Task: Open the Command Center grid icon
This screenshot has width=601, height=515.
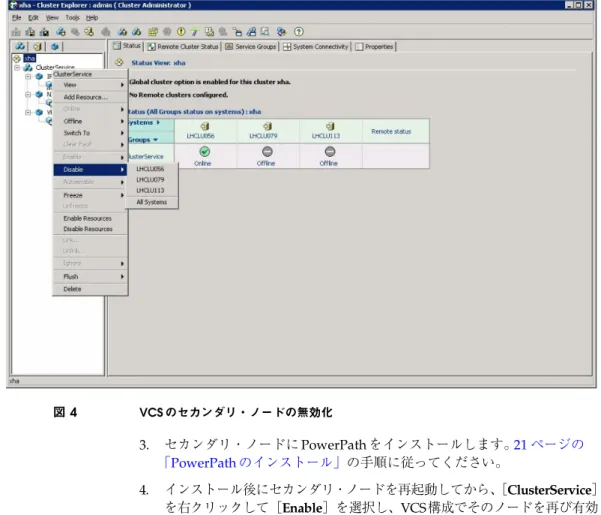Action: (x=153, y=32)
